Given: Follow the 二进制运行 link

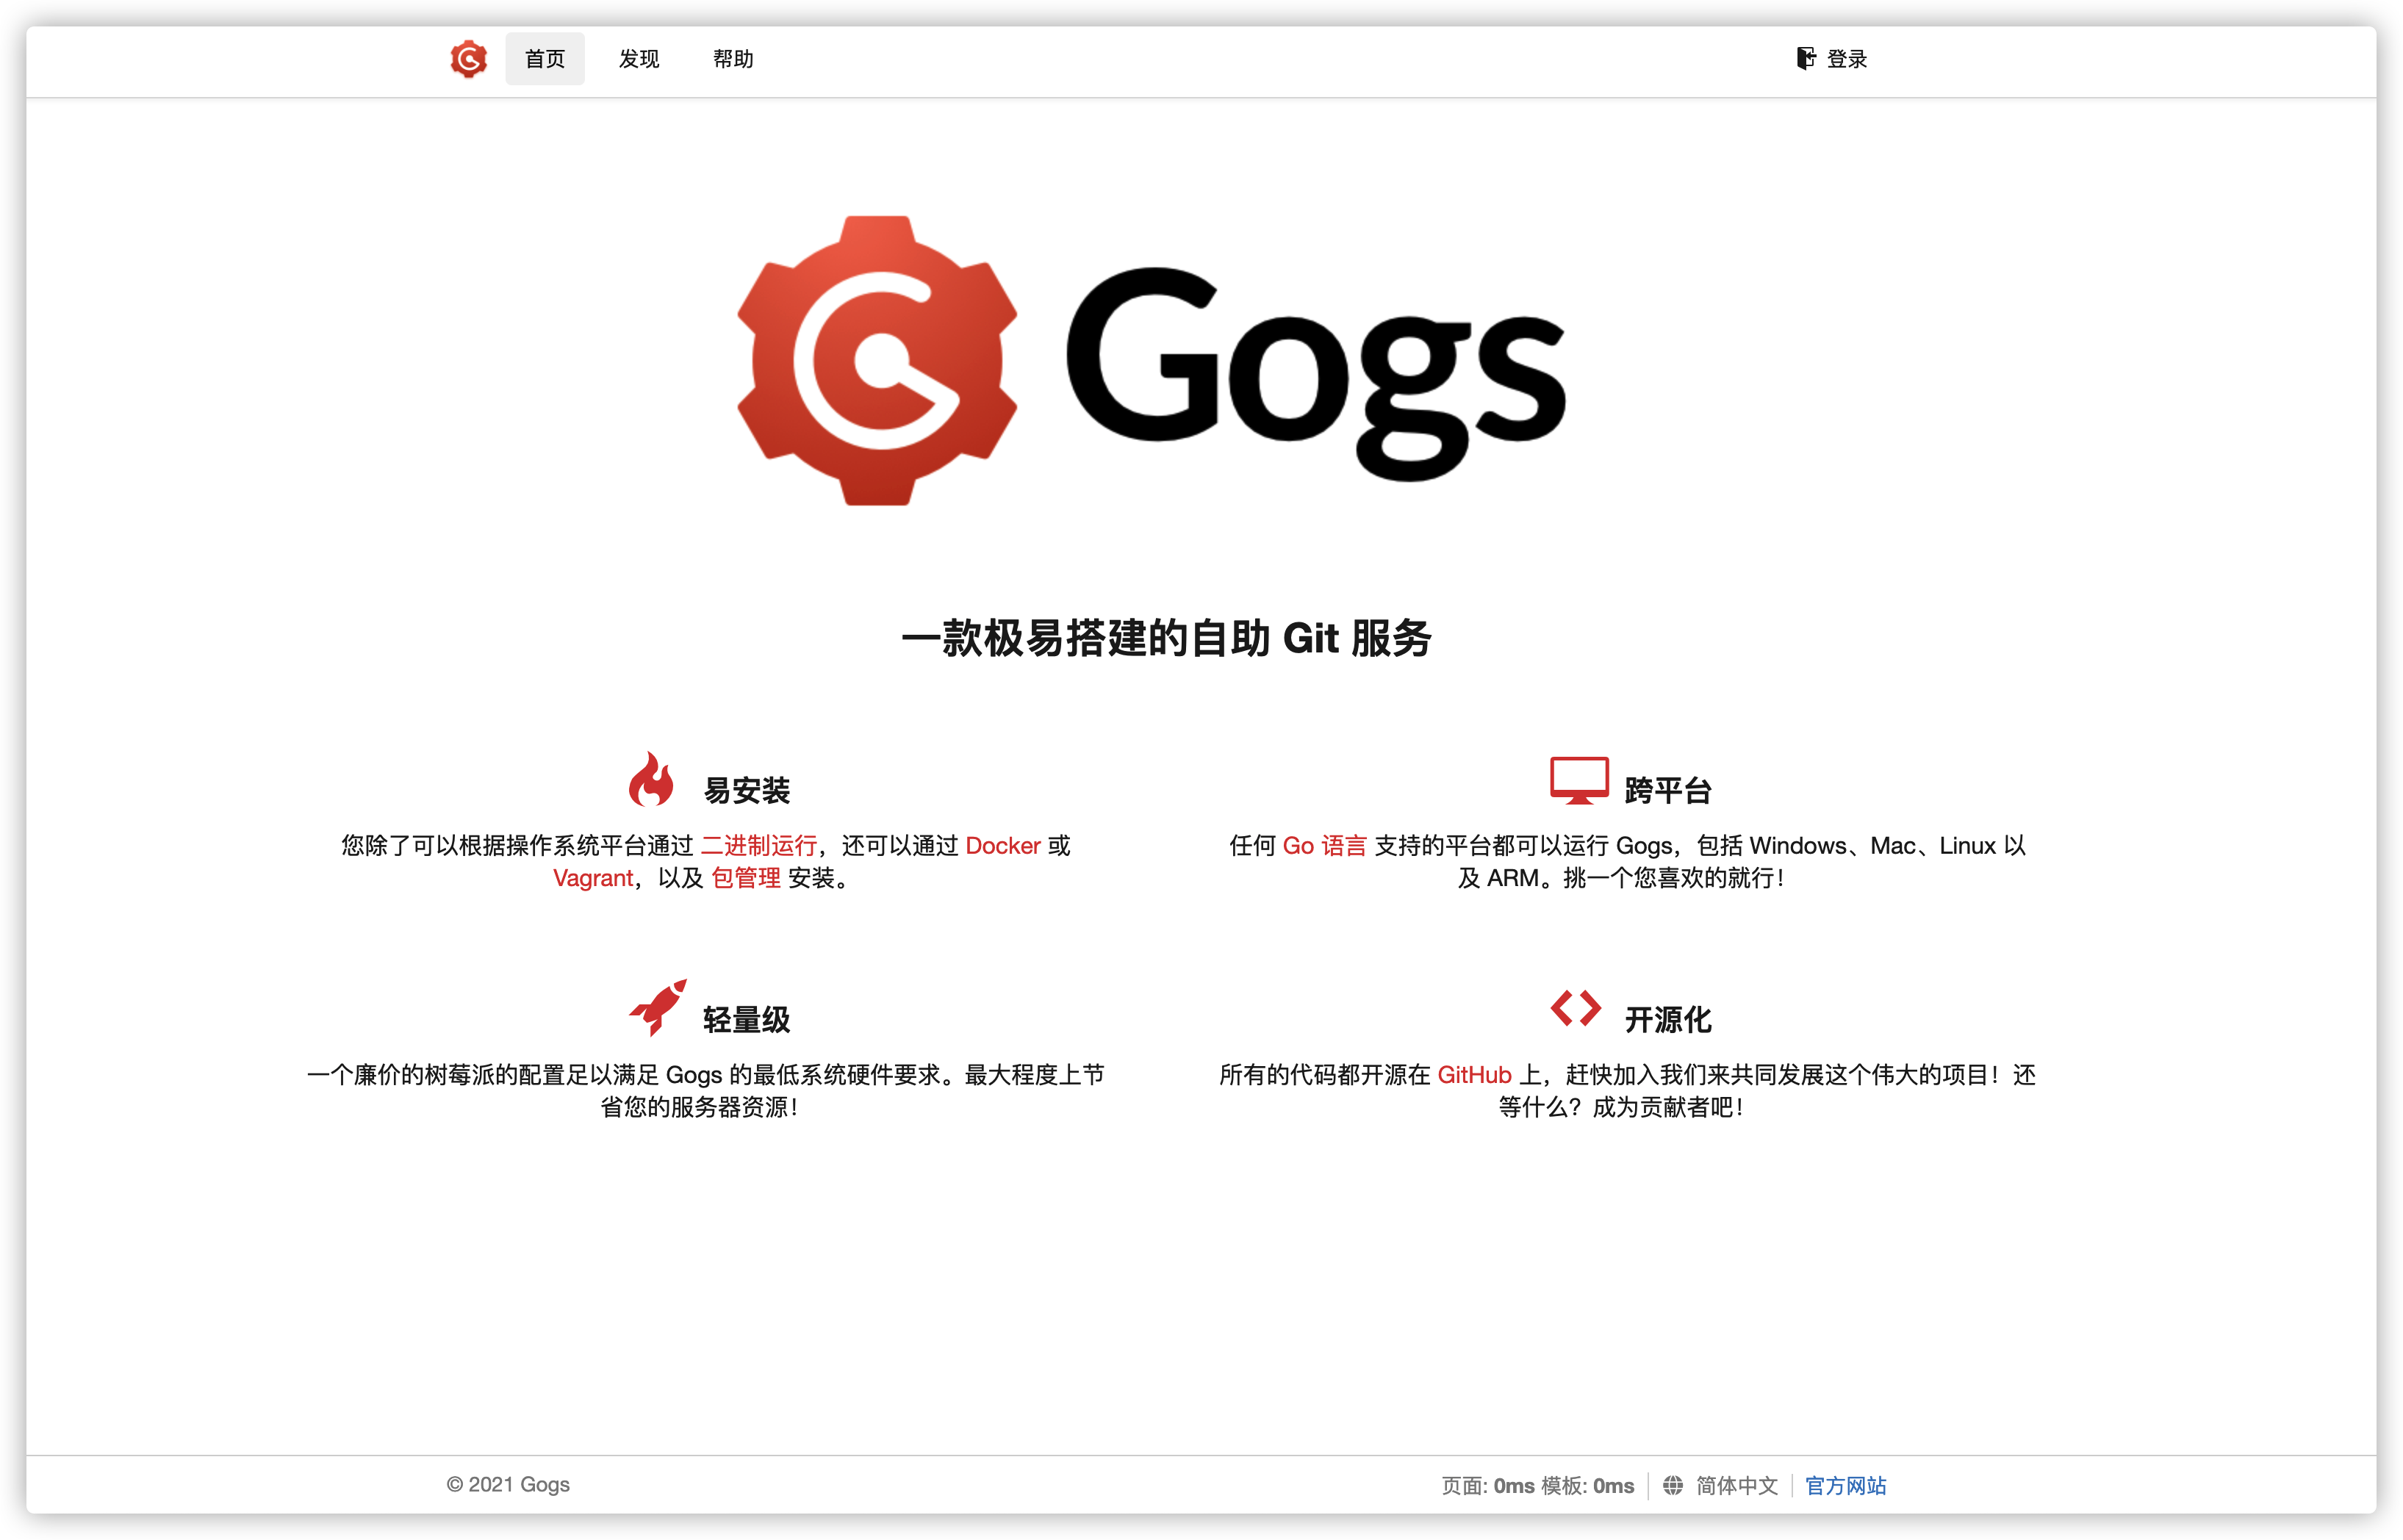Looking at the screenshot, I should pos(759,846).
